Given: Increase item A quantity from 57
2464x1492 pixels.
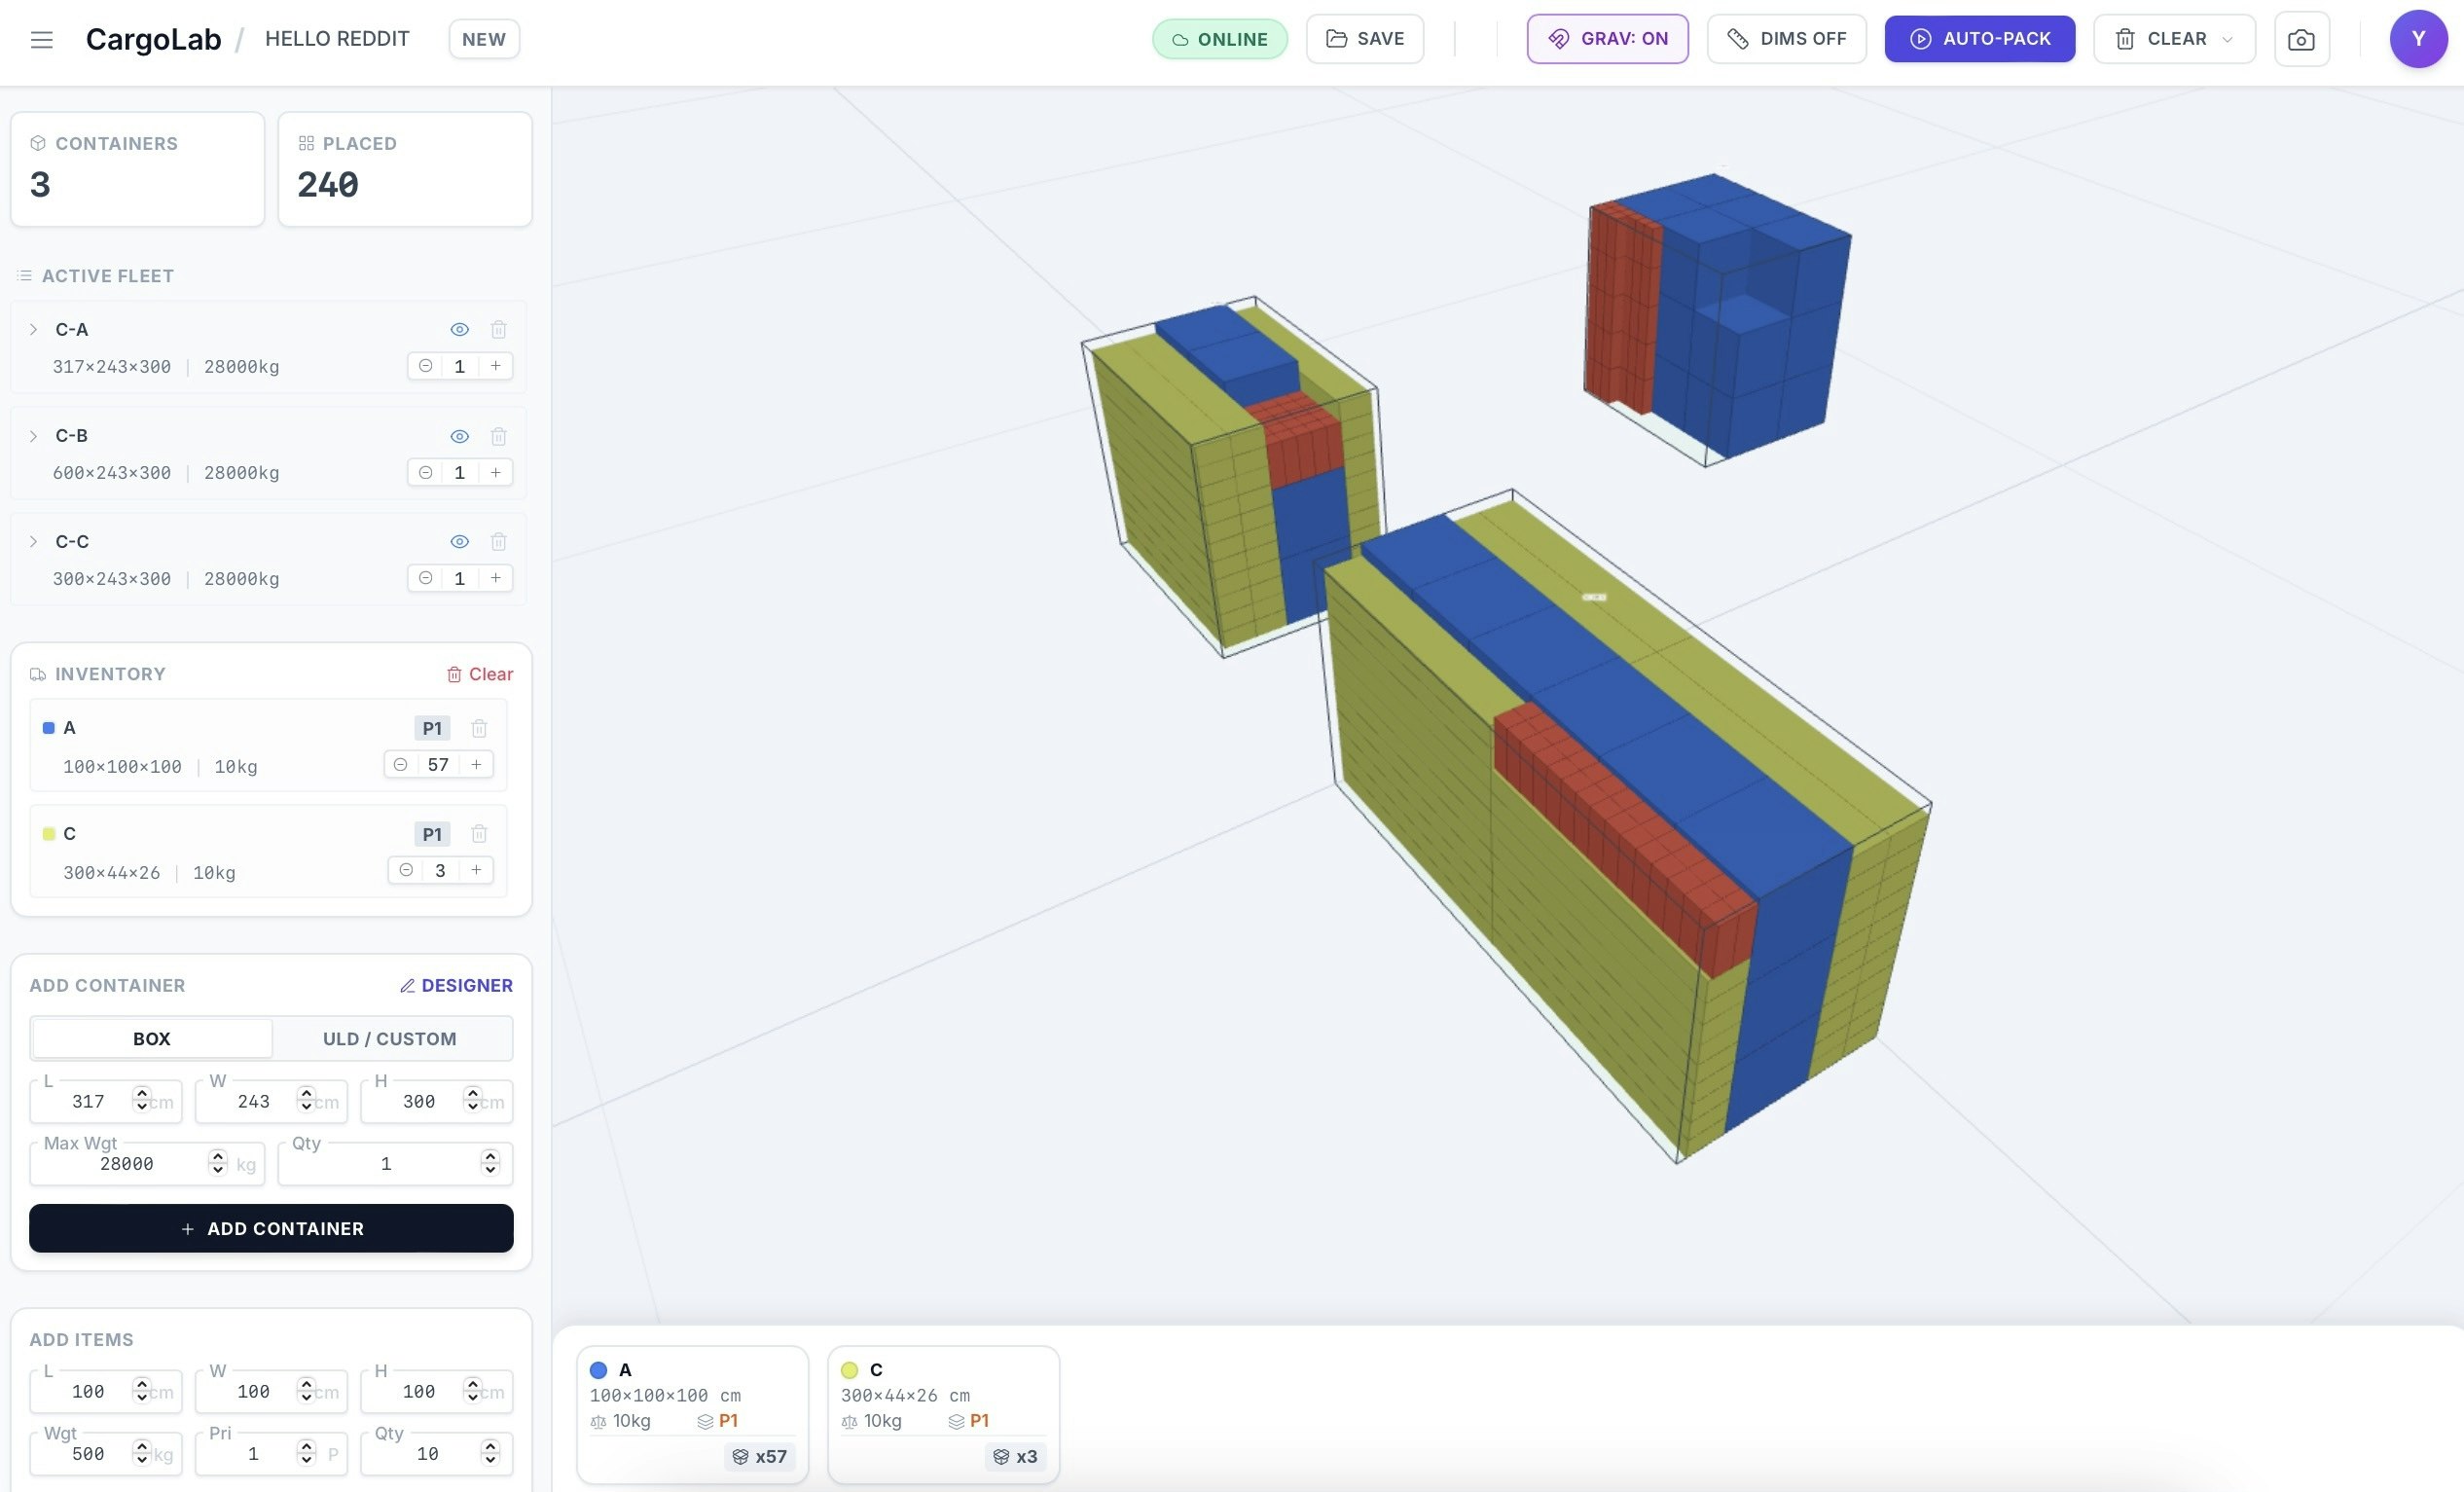Looking at the screenshot, I should point(476,764).
